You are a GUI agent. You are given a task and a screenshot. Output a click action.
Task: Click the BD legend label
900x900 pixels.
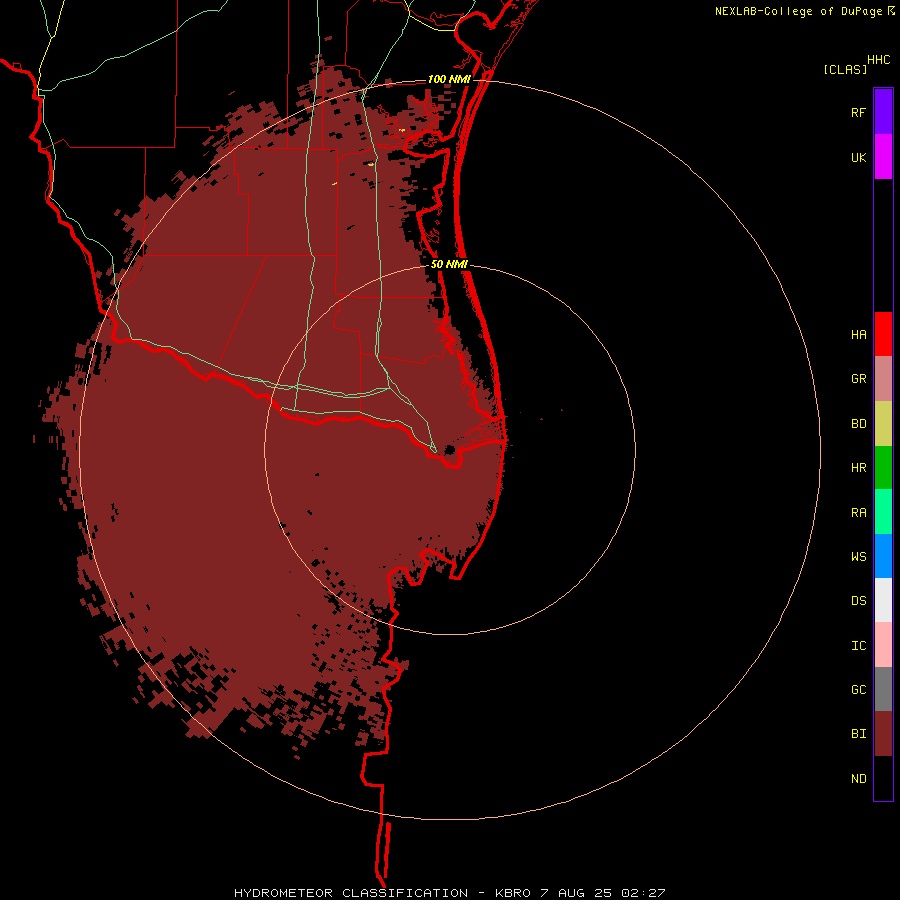pos(858,424)
